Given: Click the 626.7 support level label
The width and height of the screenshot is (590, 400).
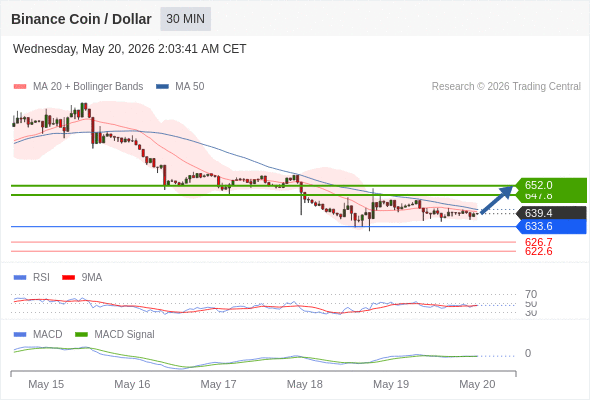Looking at the screenshot, I should click(x=538, y=242).
